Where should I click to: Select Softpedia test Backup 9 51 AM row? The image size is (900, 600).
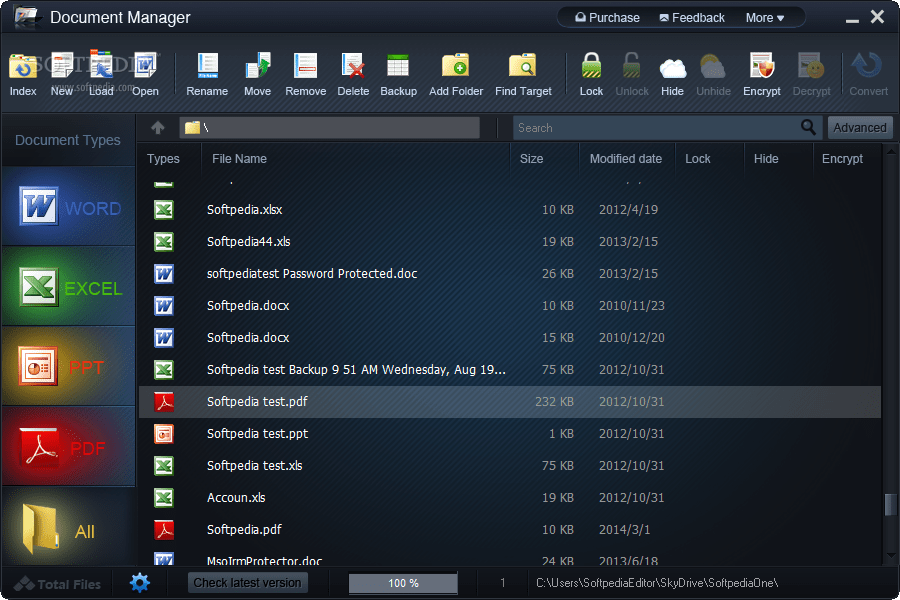[x=510, y=370]
